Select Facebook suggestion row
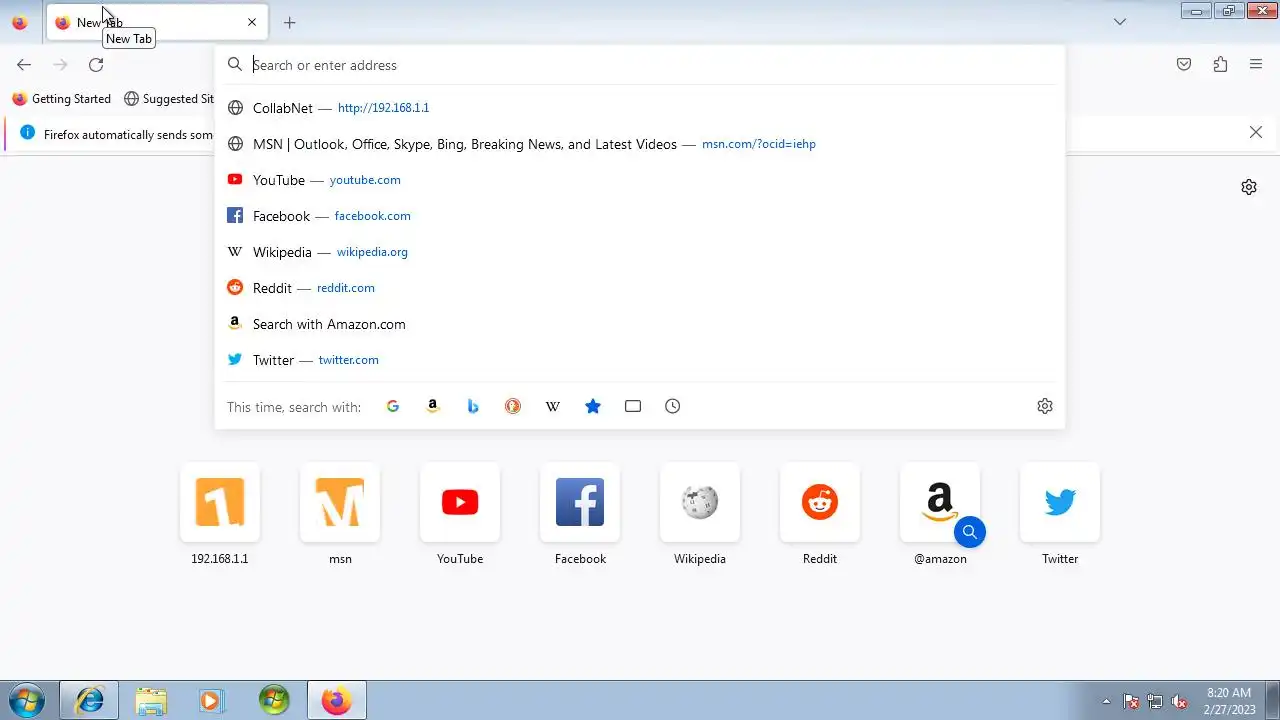The image size is (1280, 720). coord(640,216)
